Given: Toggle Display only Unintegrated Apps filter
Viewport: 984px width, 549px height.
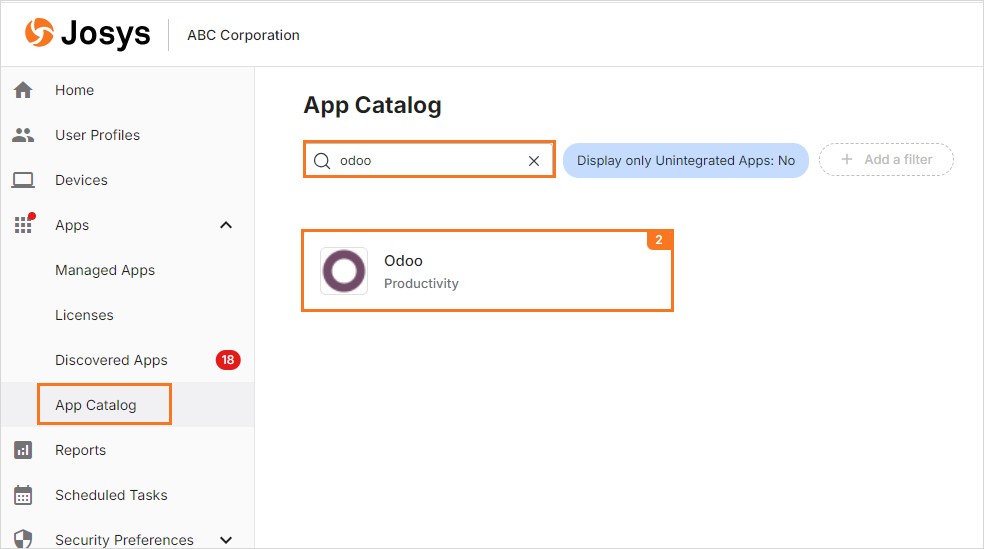Looking at the screenshot, I should (686, 161).
